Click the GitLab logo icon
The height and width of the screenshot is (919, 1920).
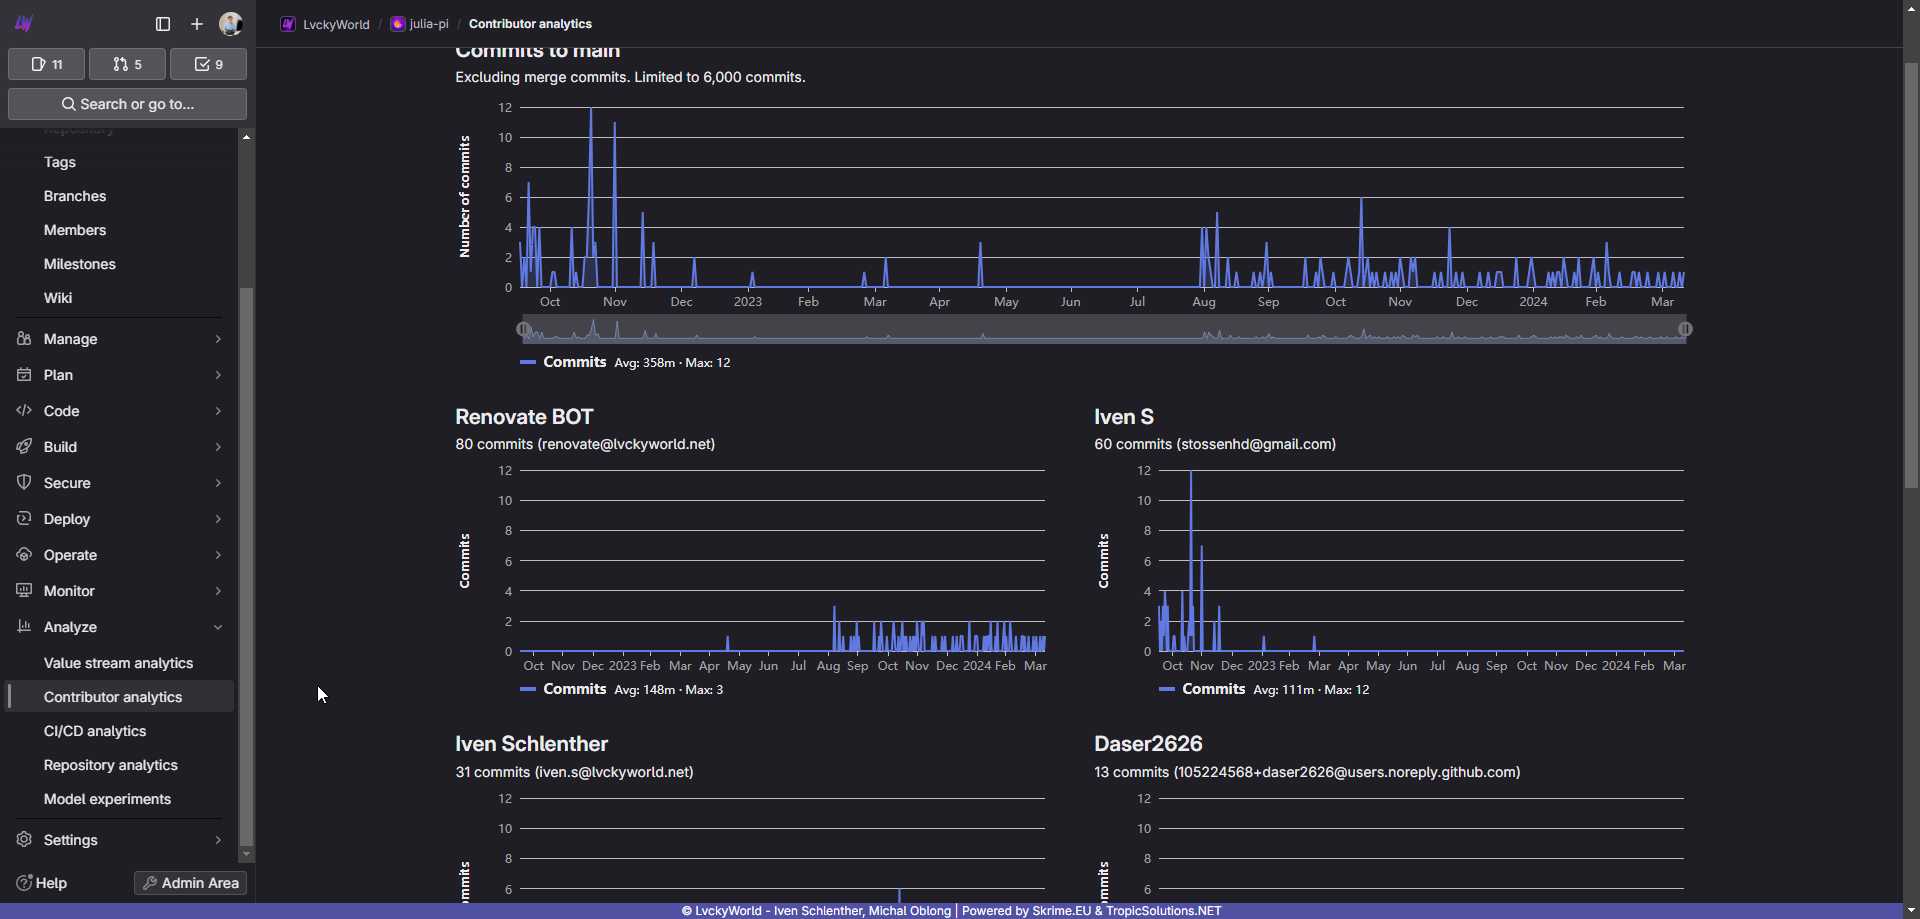(24, 23)
